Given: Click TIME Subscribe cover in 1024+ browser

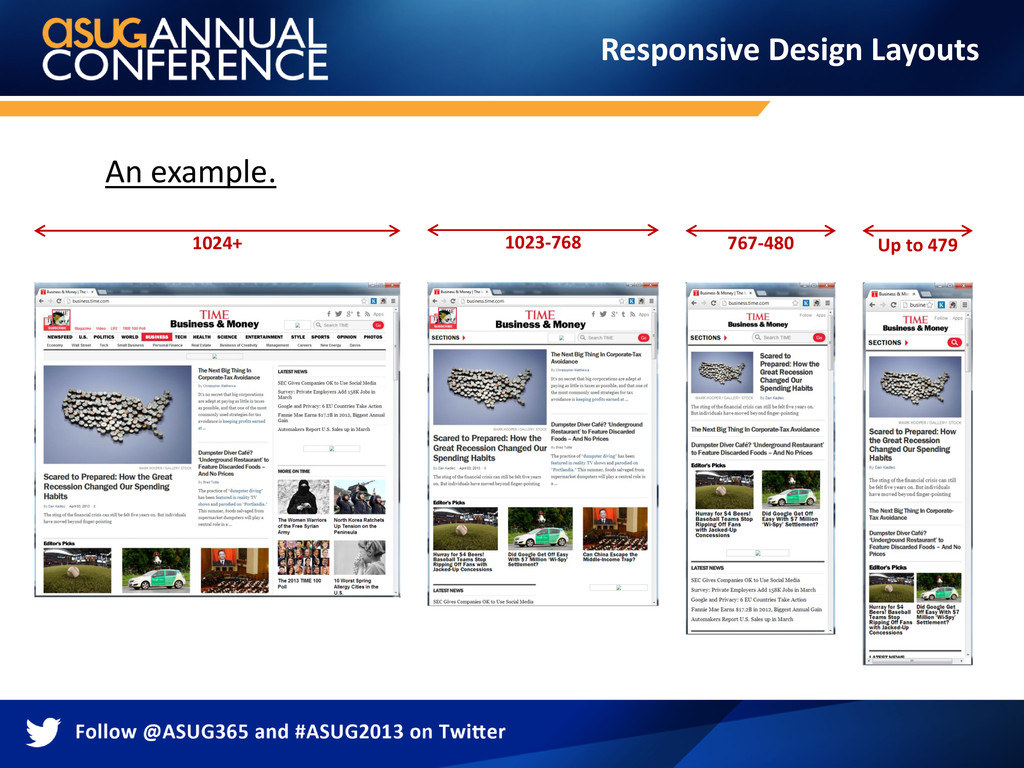Looking at the screenshot, I should coord(57,320).
